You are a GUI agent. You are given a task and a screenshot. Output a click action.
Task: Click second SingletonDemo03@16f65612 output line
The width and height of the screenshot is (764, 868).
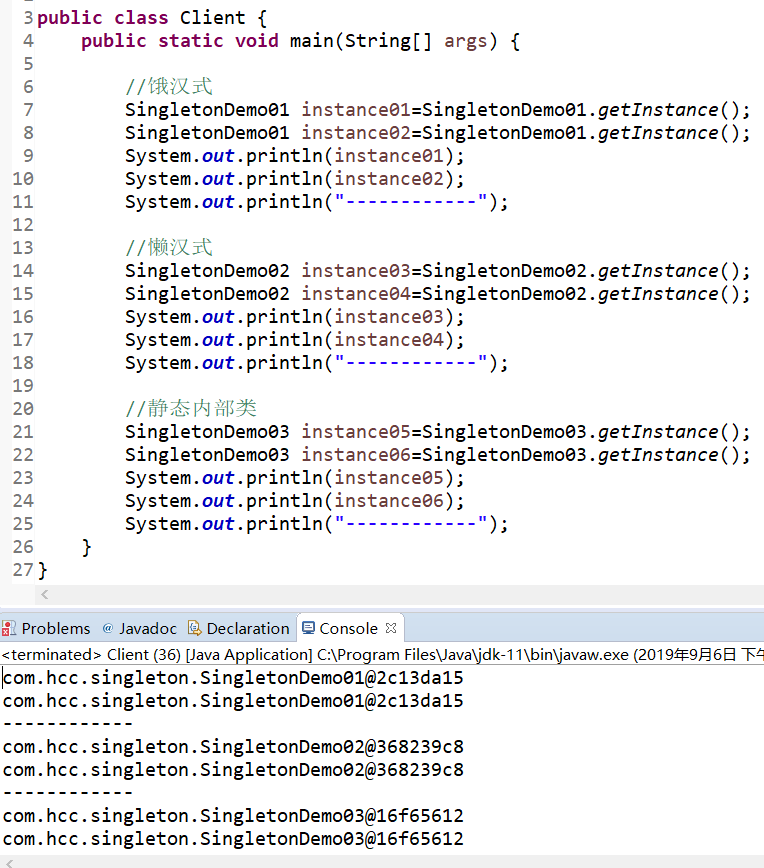[x=233, y=839]
